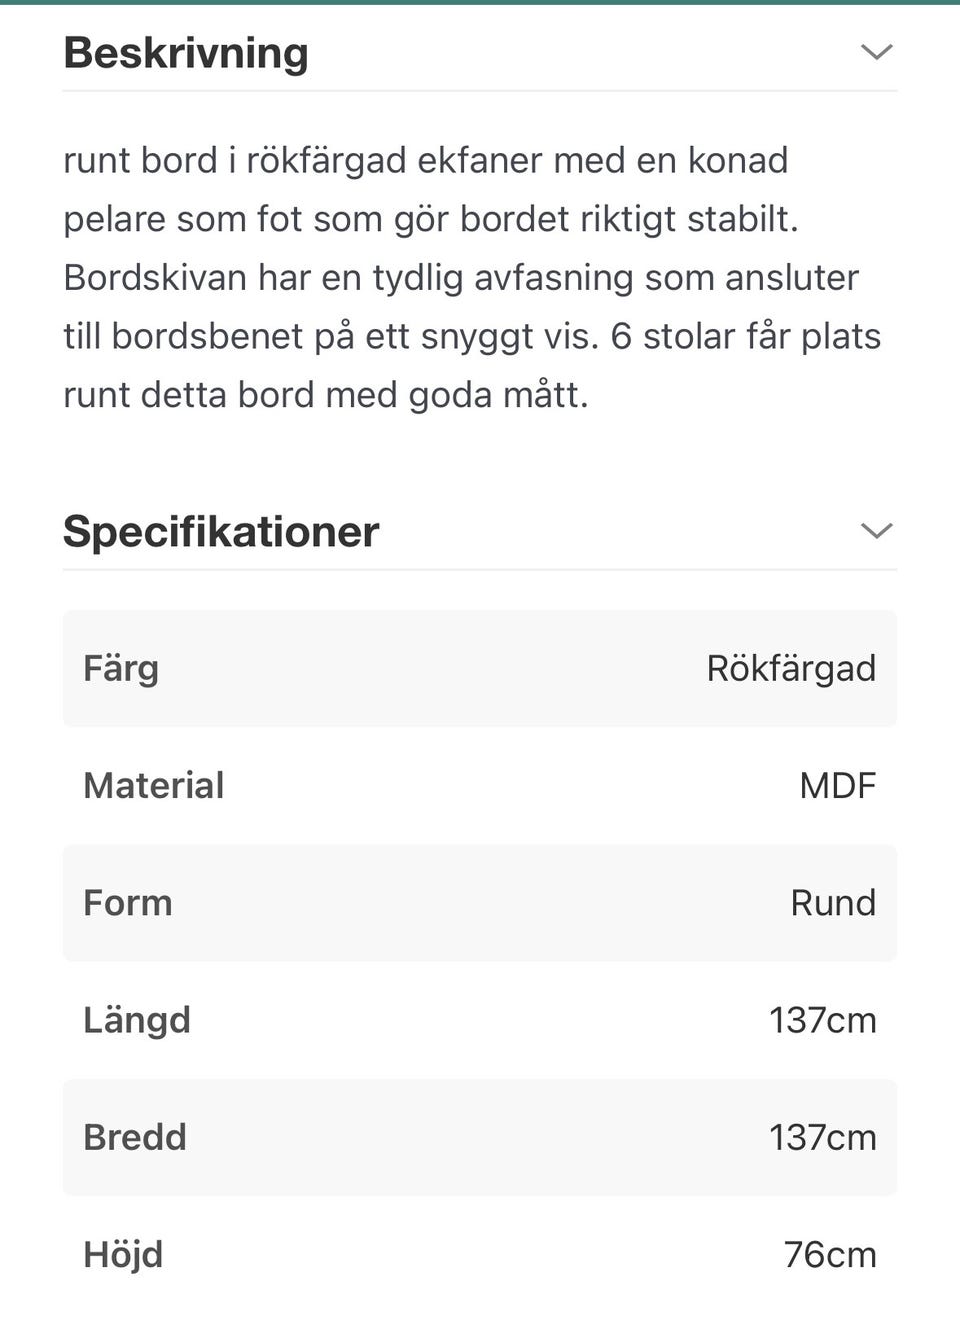Click the 76cm height value

point(830,1254)
